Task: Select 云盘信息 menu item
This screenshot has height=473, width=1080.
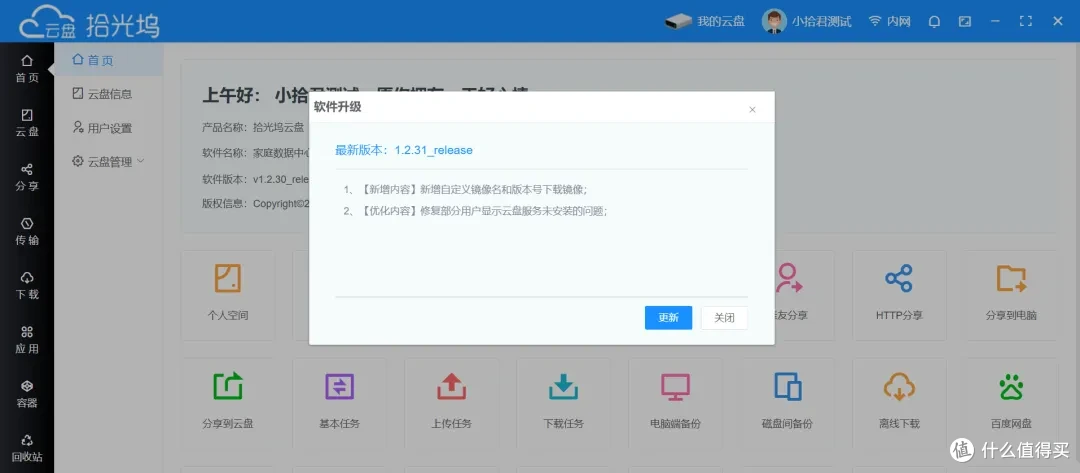Action: [109, 94]
